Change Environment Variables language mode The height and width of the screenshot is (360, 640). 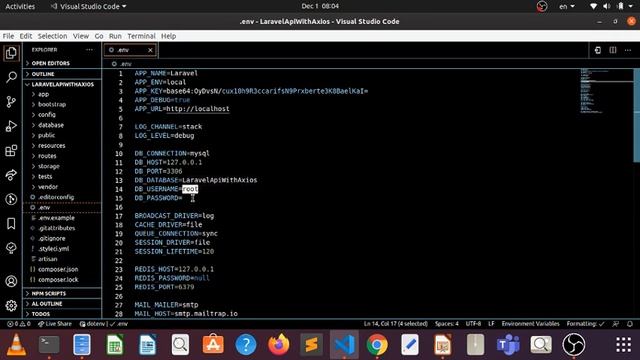click(530, 324)
